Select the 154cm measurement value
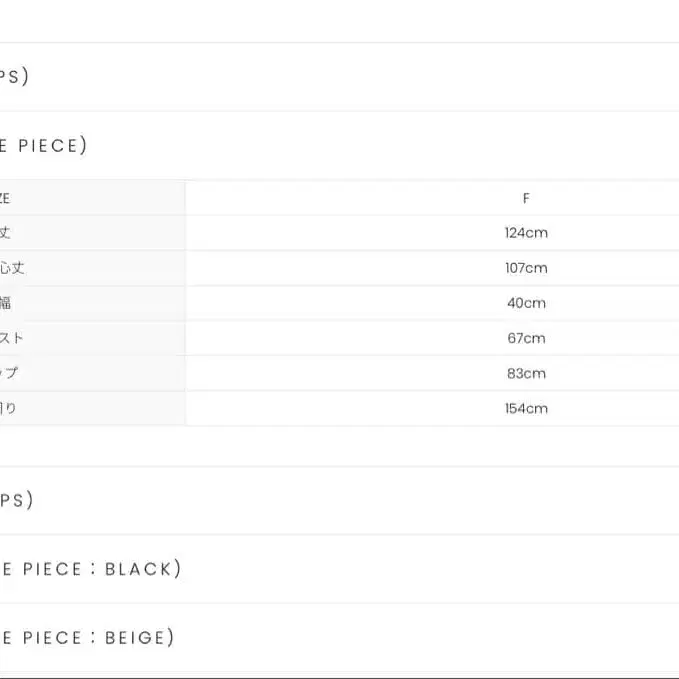Viewport: 679px width, 679px height. (x=526, y=408)
